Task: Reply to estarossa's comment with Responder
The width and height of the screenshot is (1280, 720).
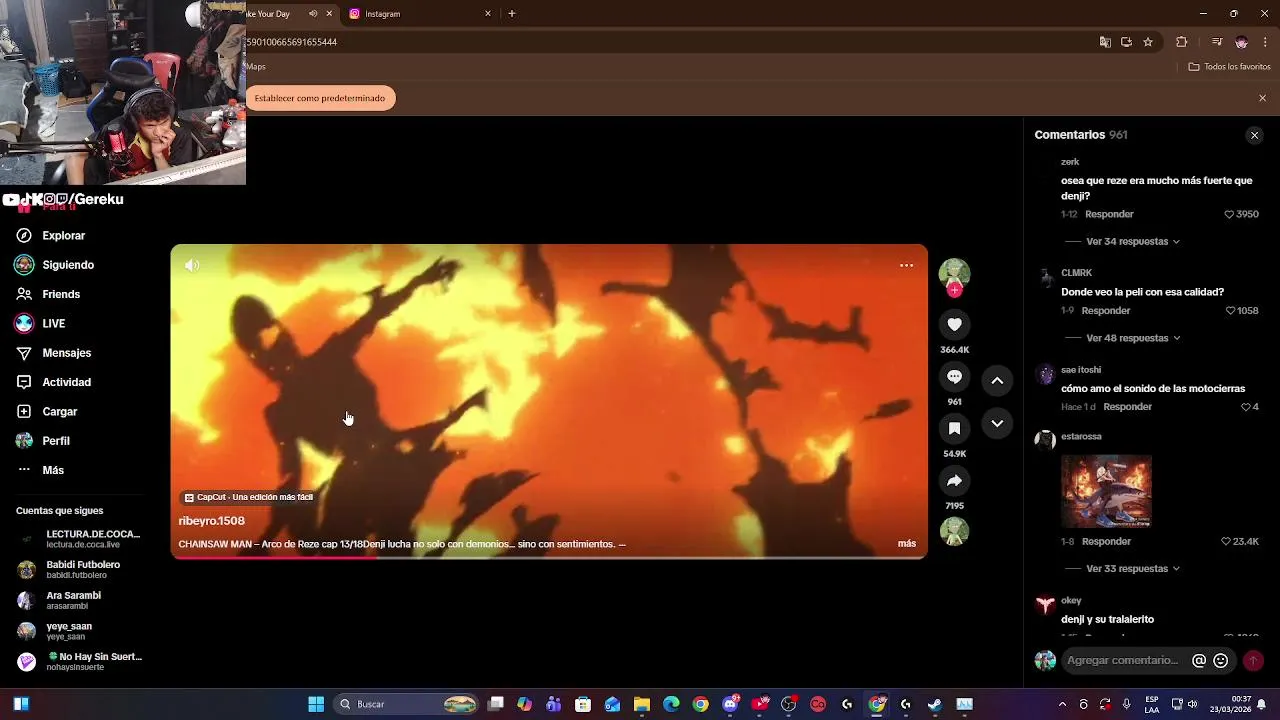Action: click(1106, 541)
